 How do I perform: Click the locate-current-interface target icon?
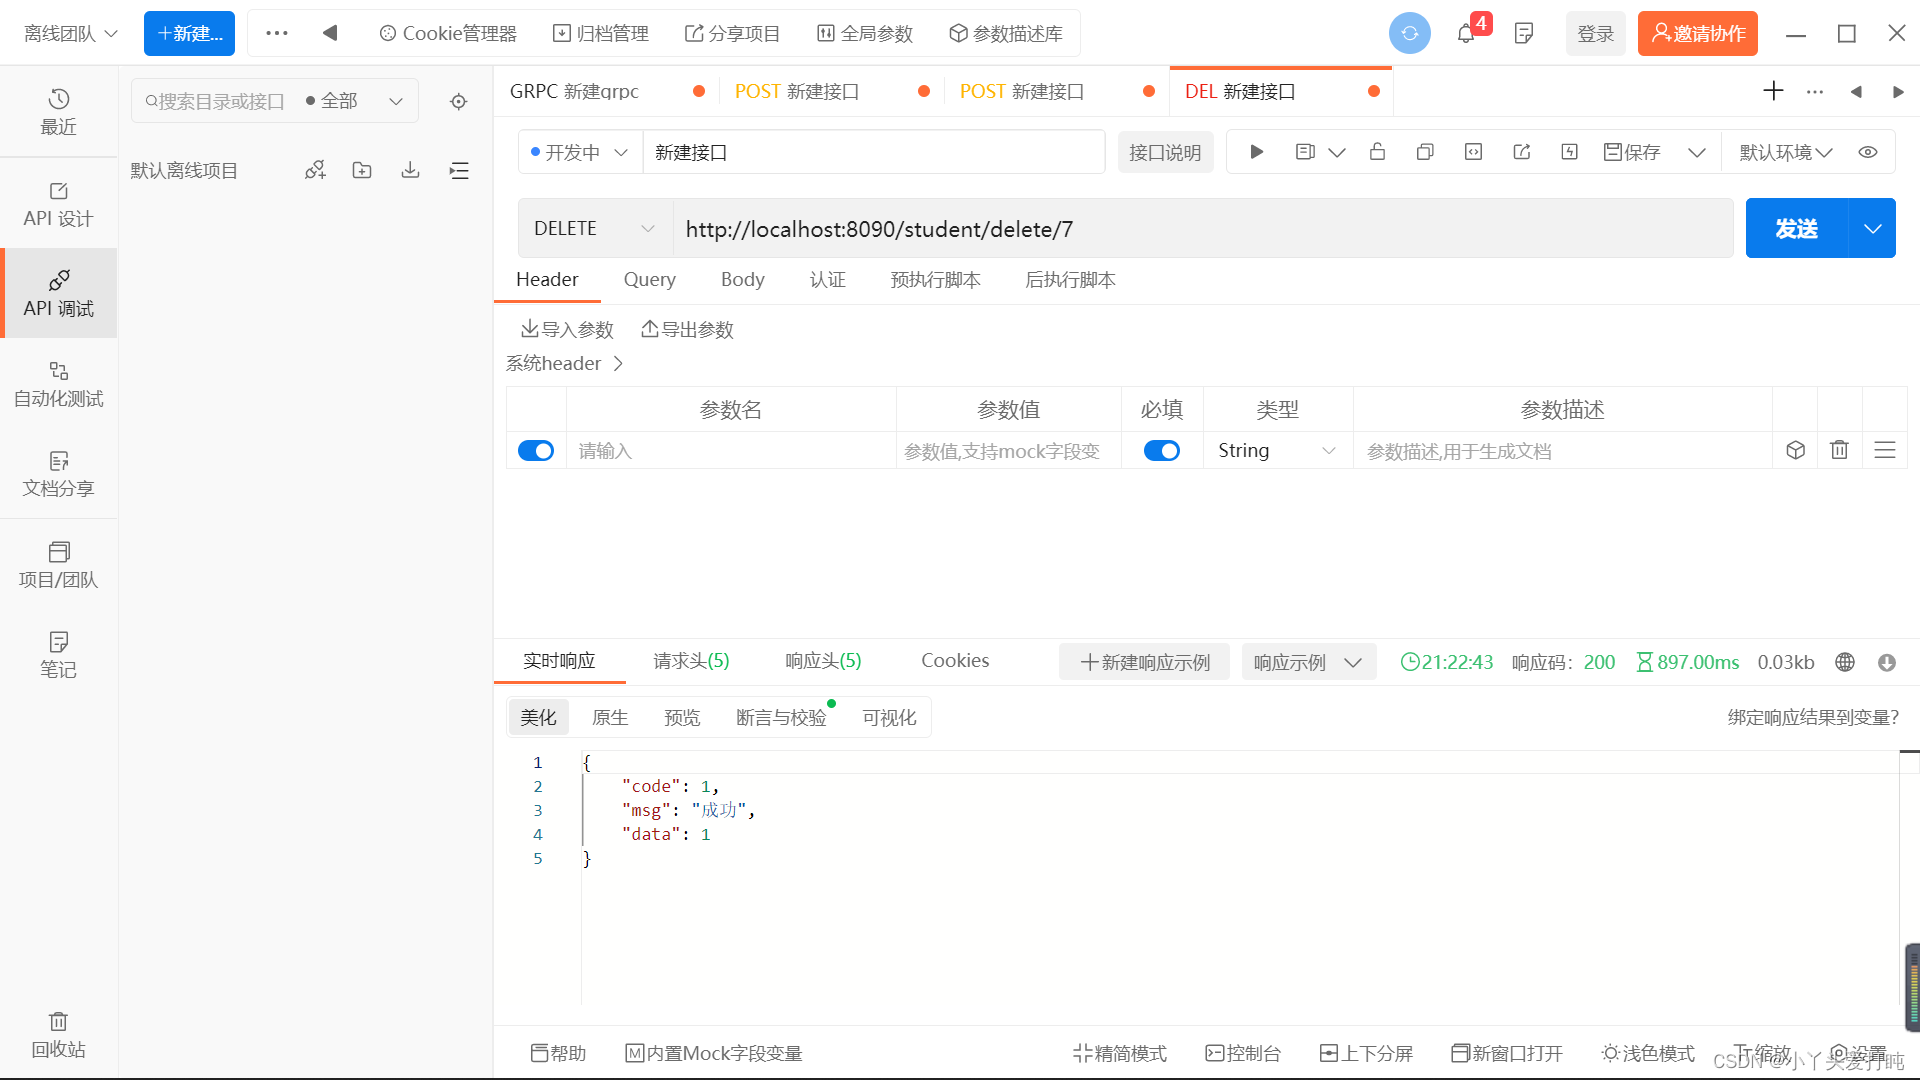click(458, 101)
